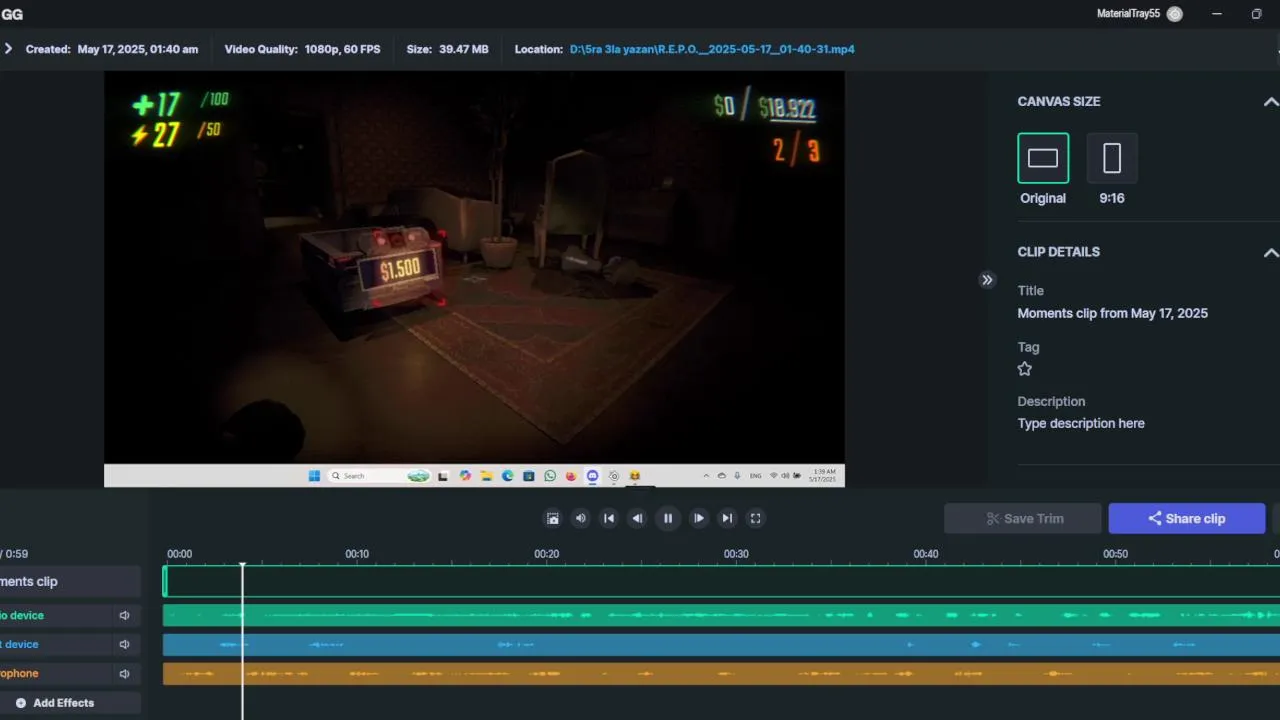Select the 9:16 vertical canvas icon

(x=1112, y=158)
